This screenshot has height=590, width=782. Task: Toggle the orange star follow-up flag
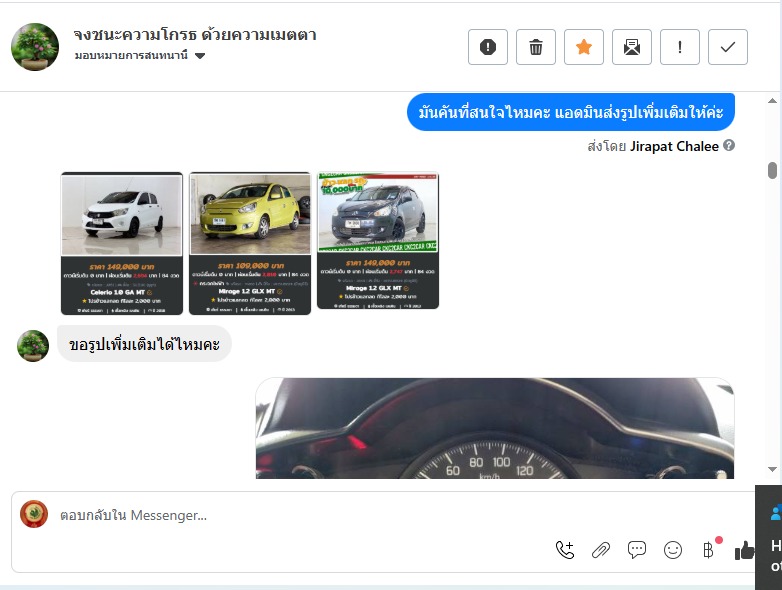click(584, 47)
